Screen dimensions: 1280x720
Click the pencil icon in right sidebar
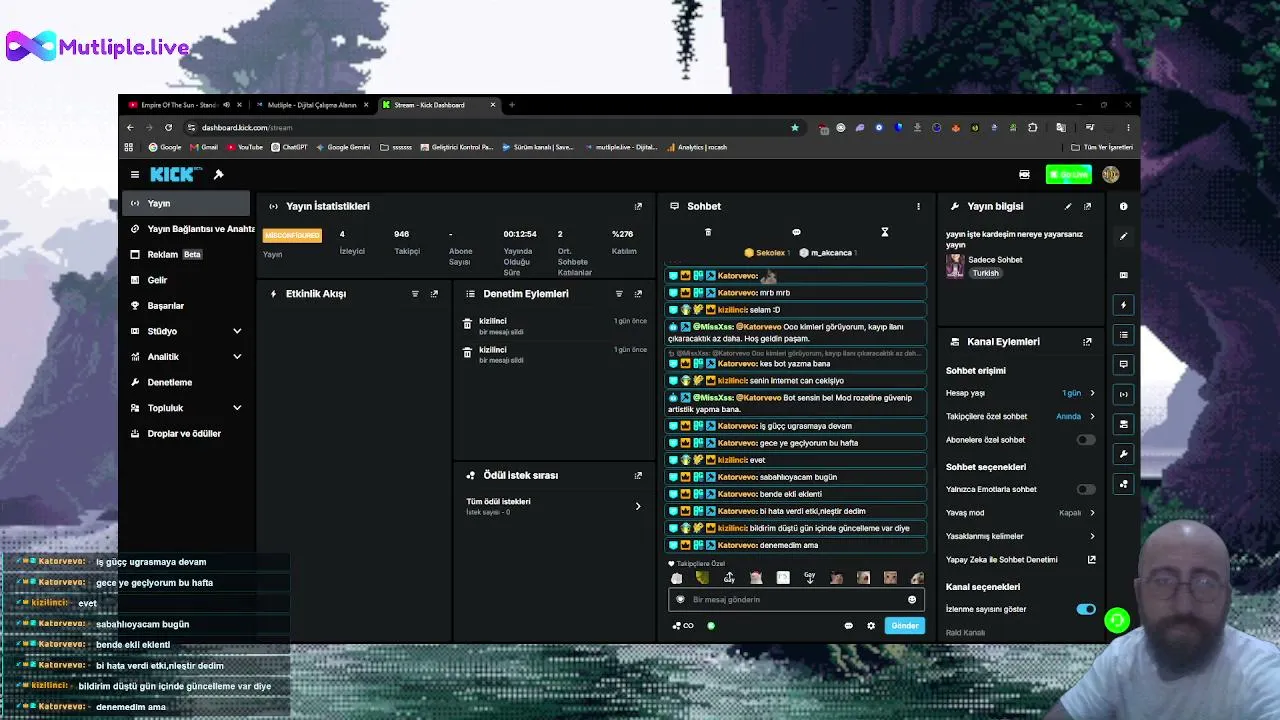coord(1123,237)
